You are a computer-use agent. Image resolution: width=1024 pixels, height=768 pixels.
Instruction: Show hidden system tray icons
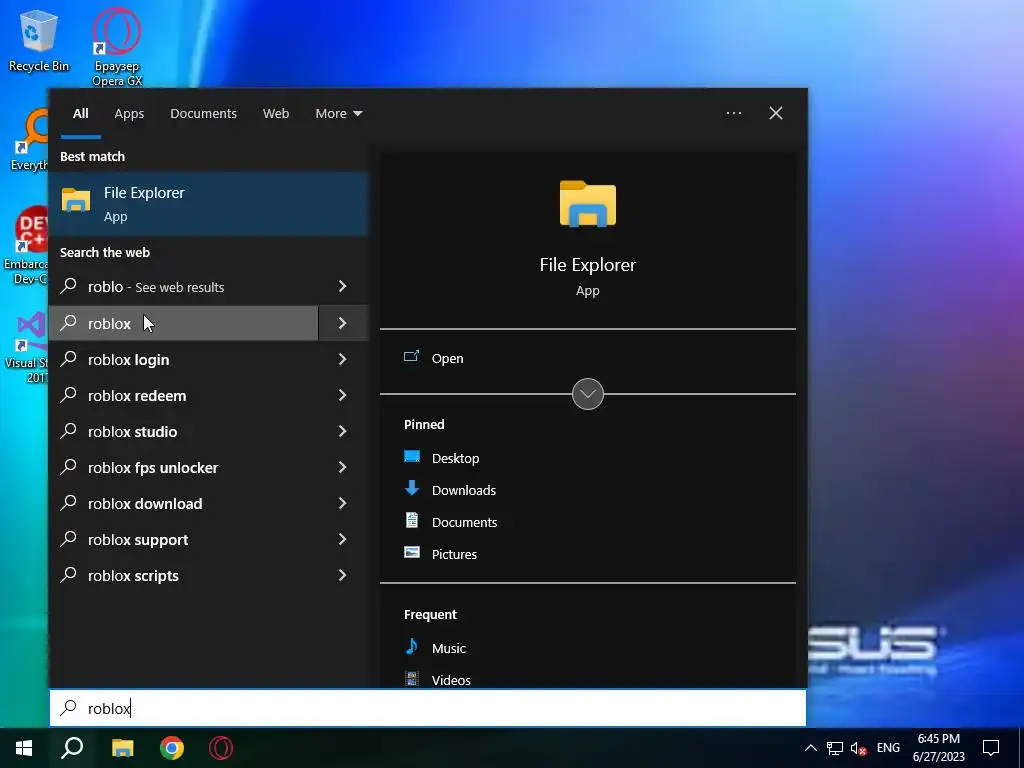tap(810, 748)
